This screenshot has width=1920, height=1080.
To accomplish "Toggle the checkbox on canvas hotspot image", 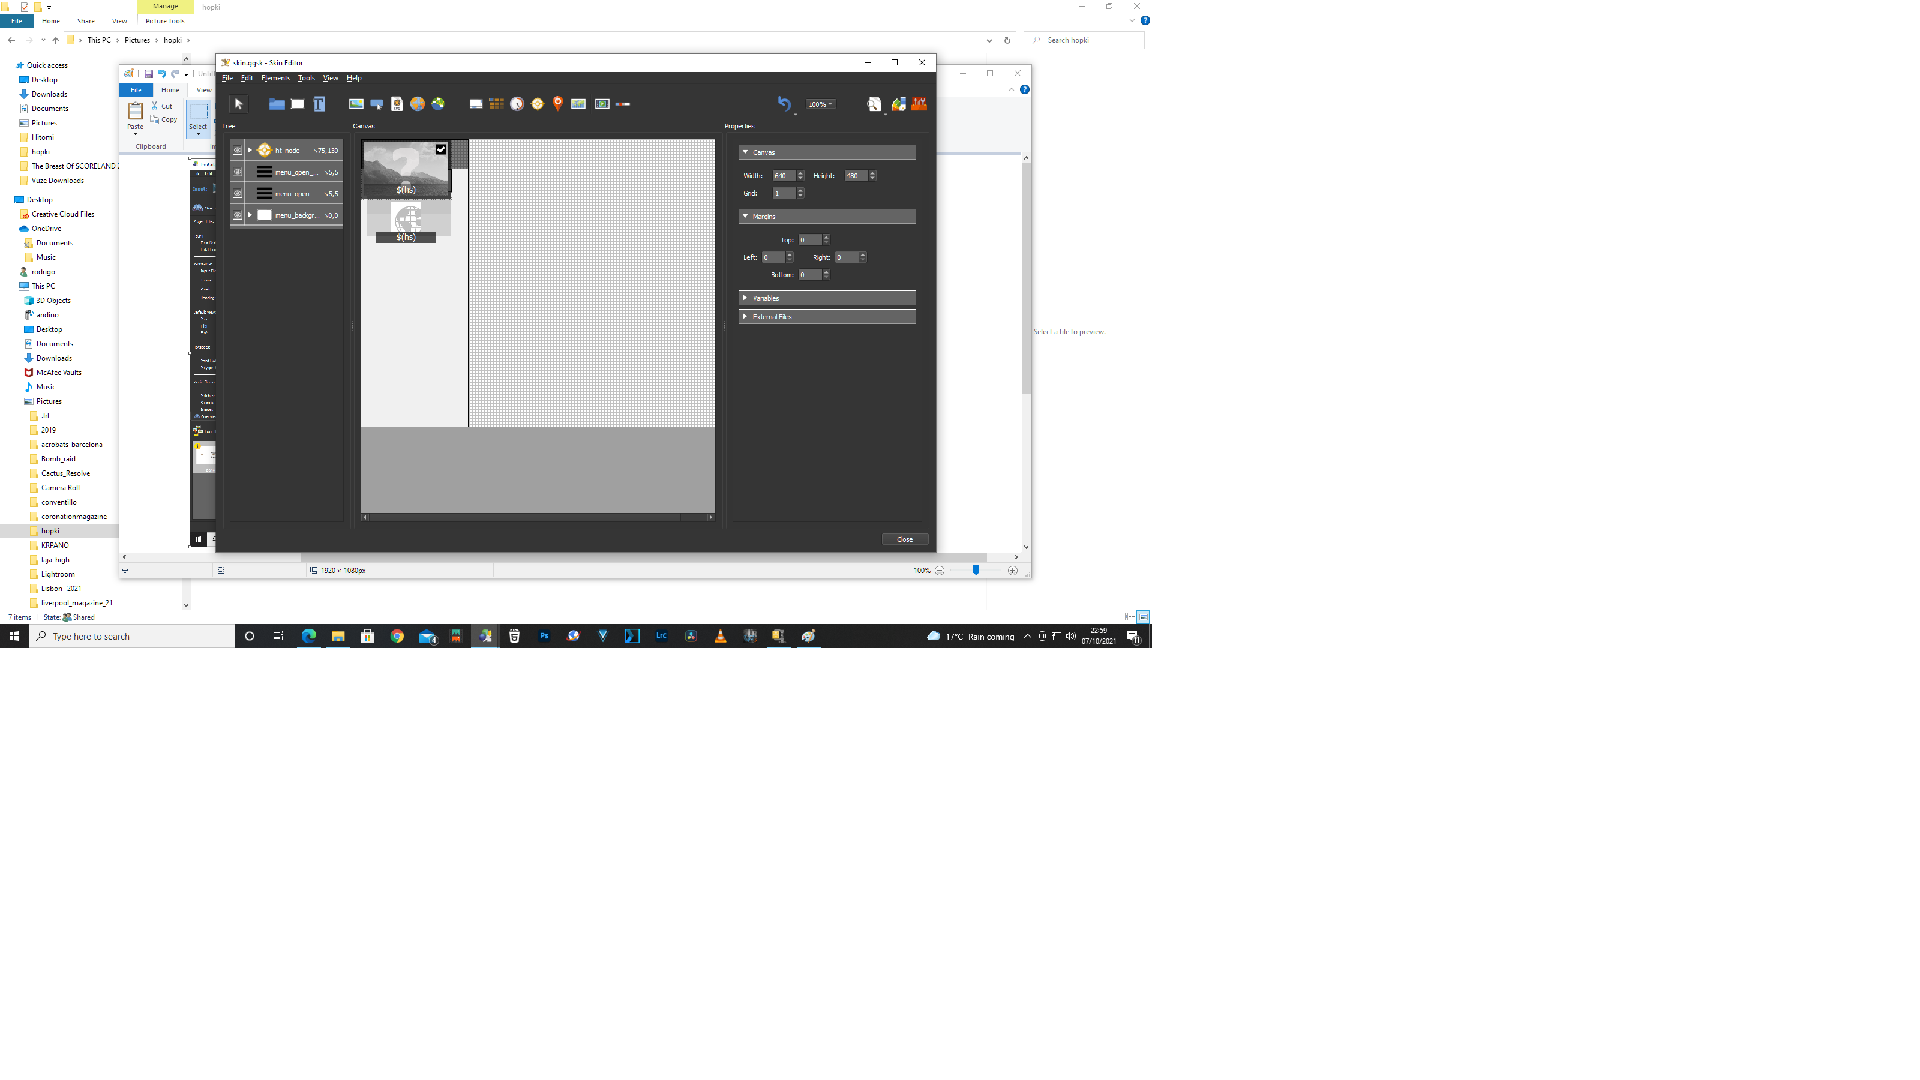I will 441,149.
